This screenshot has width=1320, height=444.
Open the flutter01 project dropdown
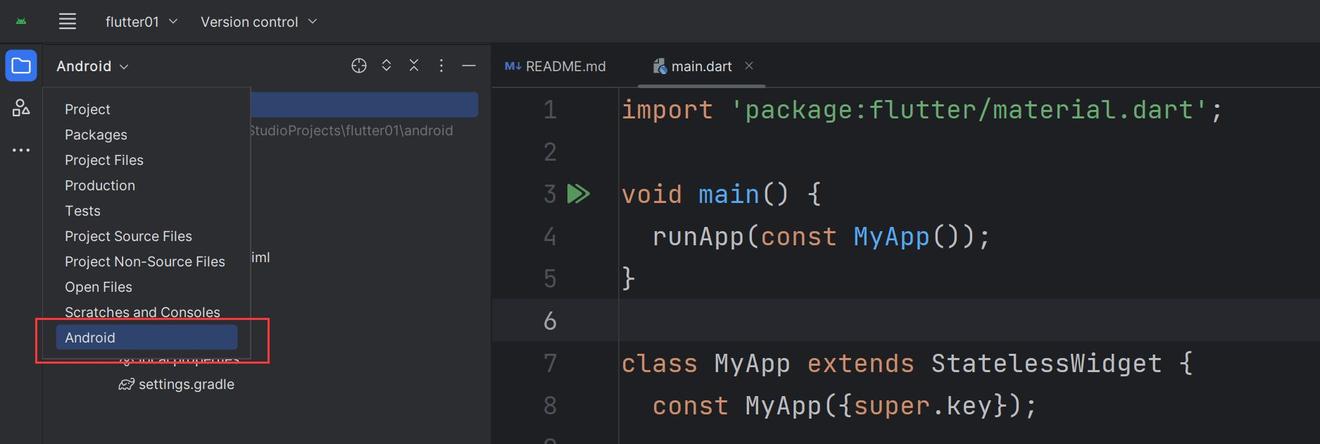(141, 21)
